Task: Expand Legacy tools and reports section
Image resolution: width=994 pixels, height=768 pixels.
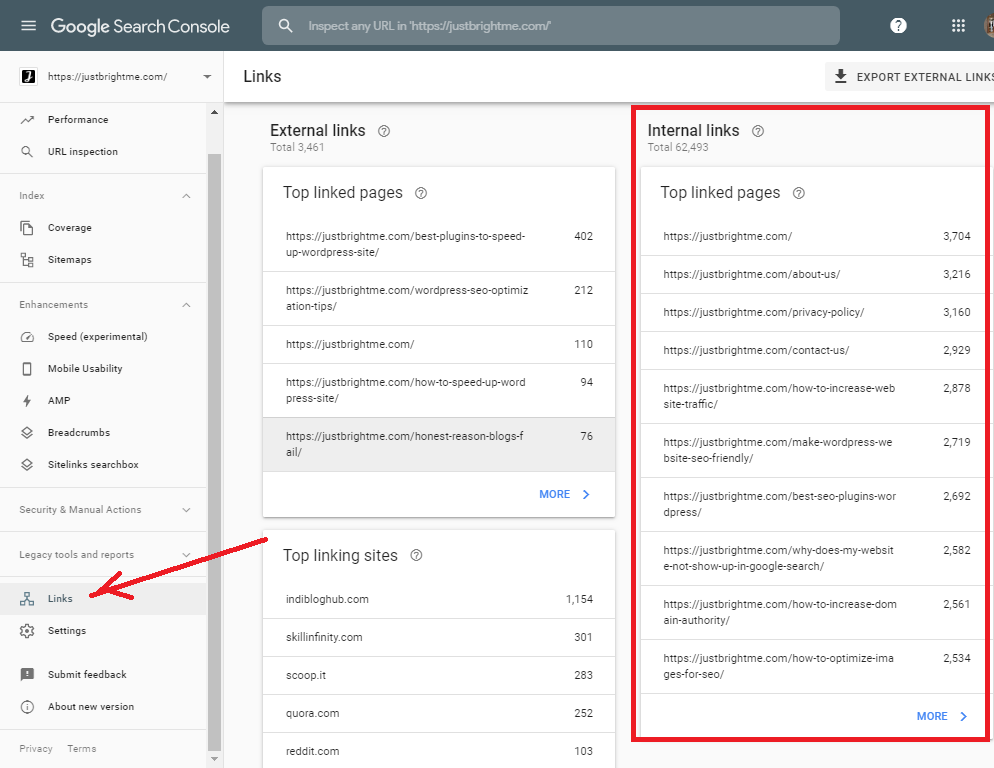Action: tap(186, 555)
